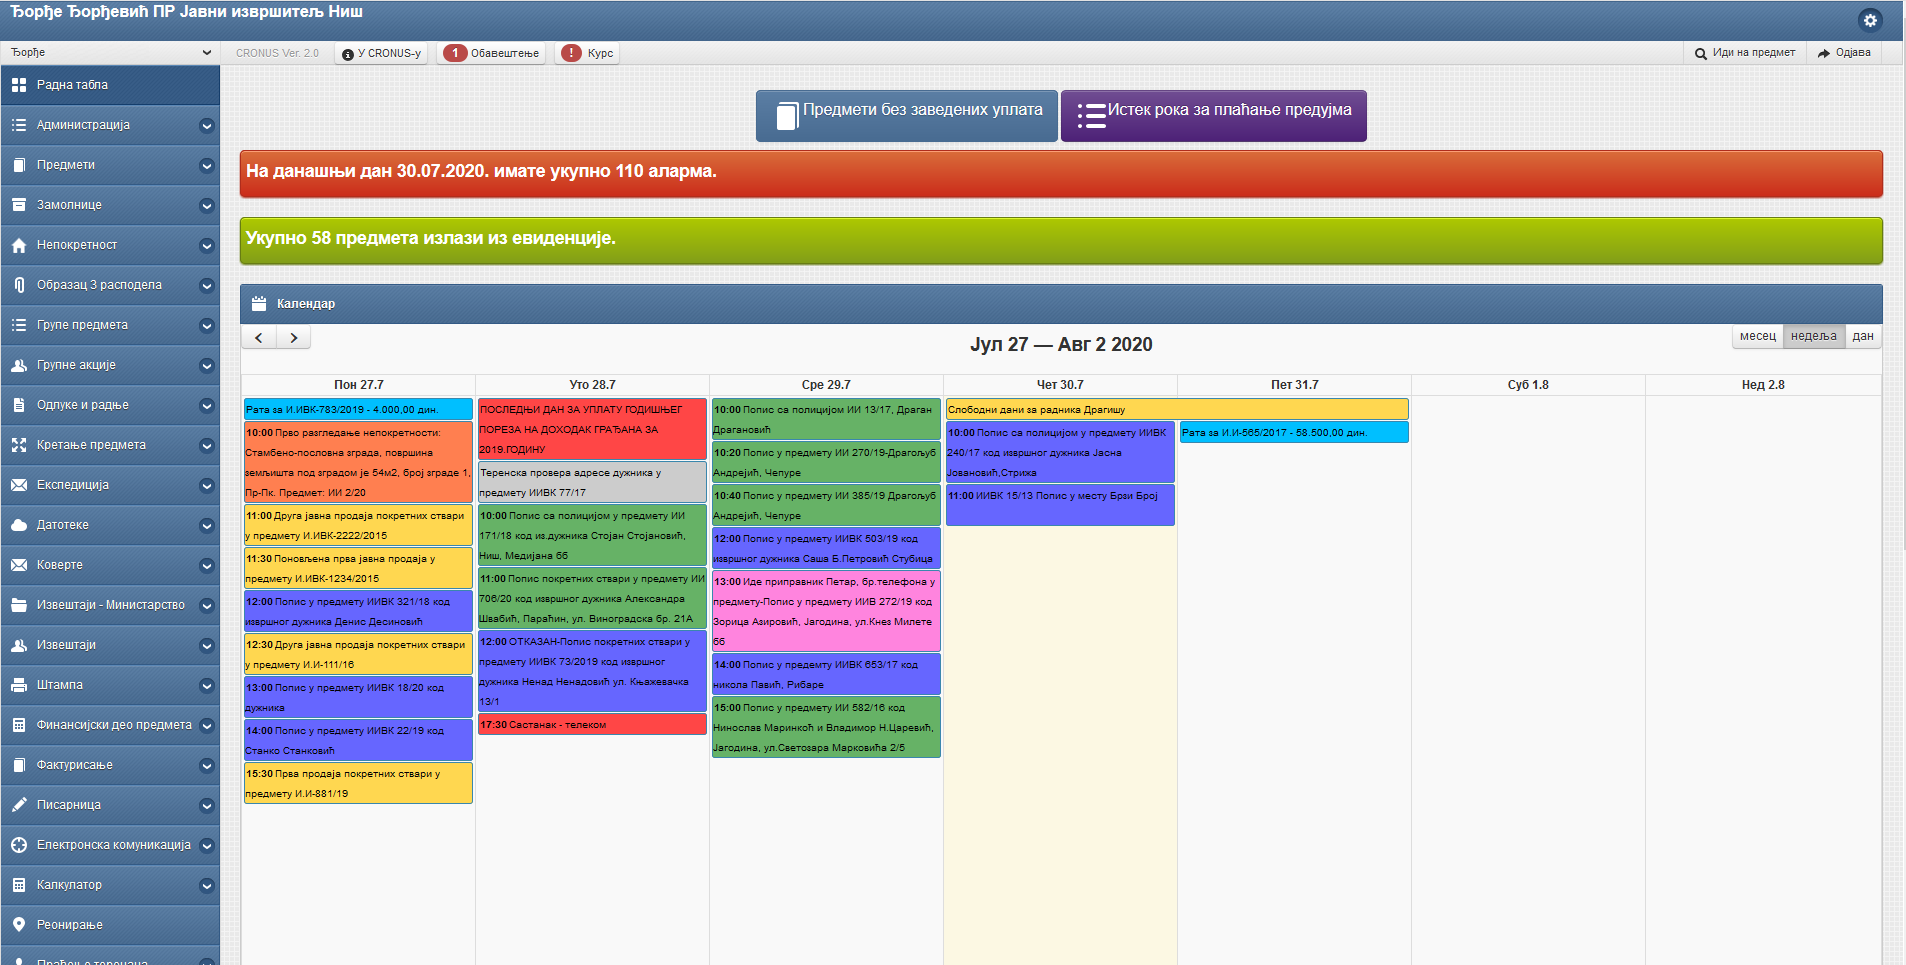
Task: Switch calendar to недеља view
Action: pyautogui.click(x=1813, y=337)
